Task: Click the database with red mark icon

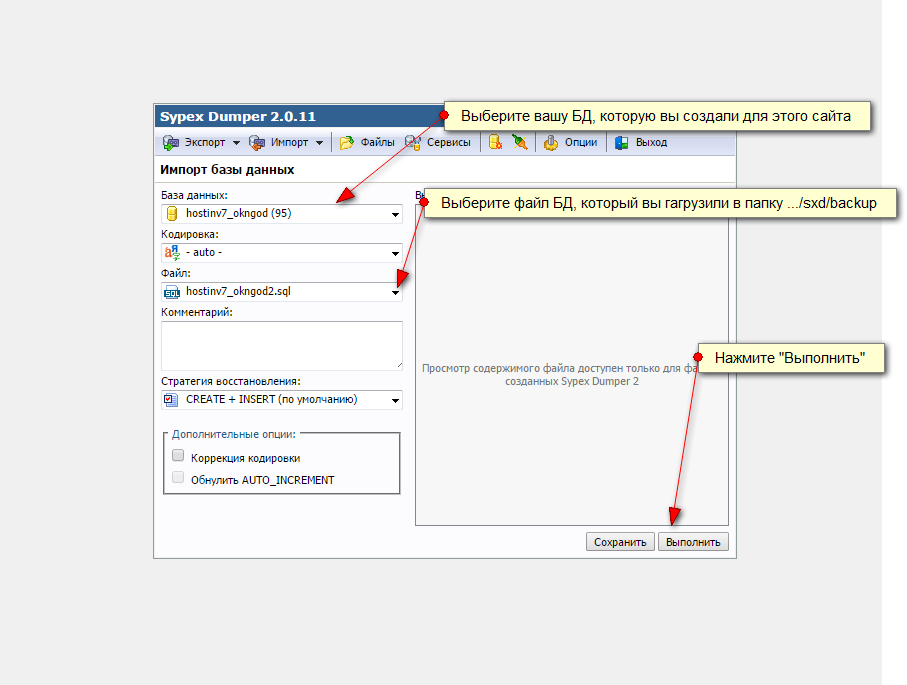Action: (x=495, y=143)
